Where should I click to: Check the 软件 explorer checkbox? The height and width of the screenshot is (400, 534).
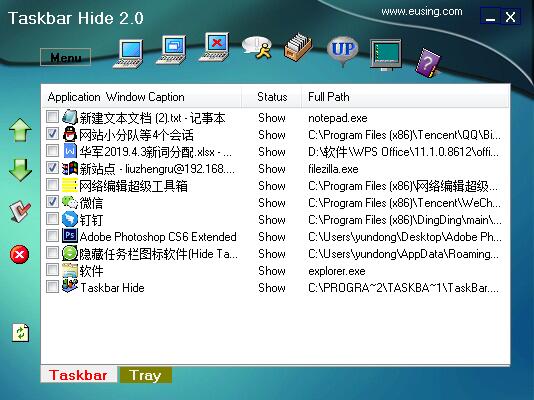pyautogui.click(x=52, y=270)
